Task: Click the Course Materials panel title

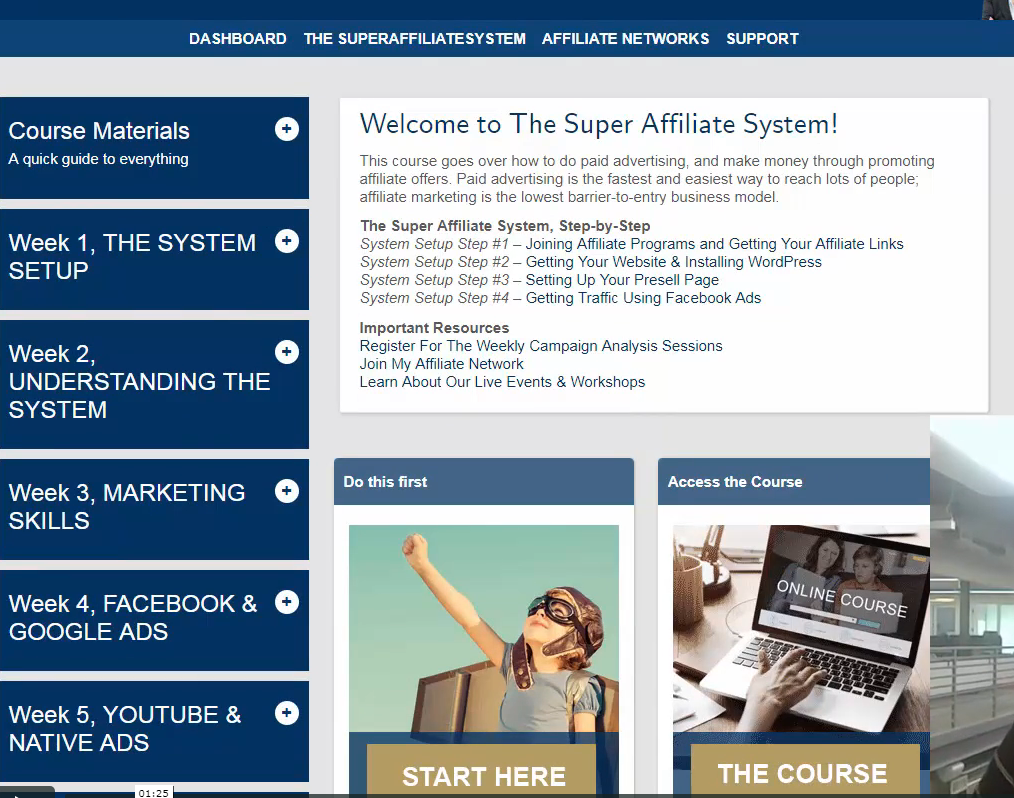Action: tap(99, 131)
